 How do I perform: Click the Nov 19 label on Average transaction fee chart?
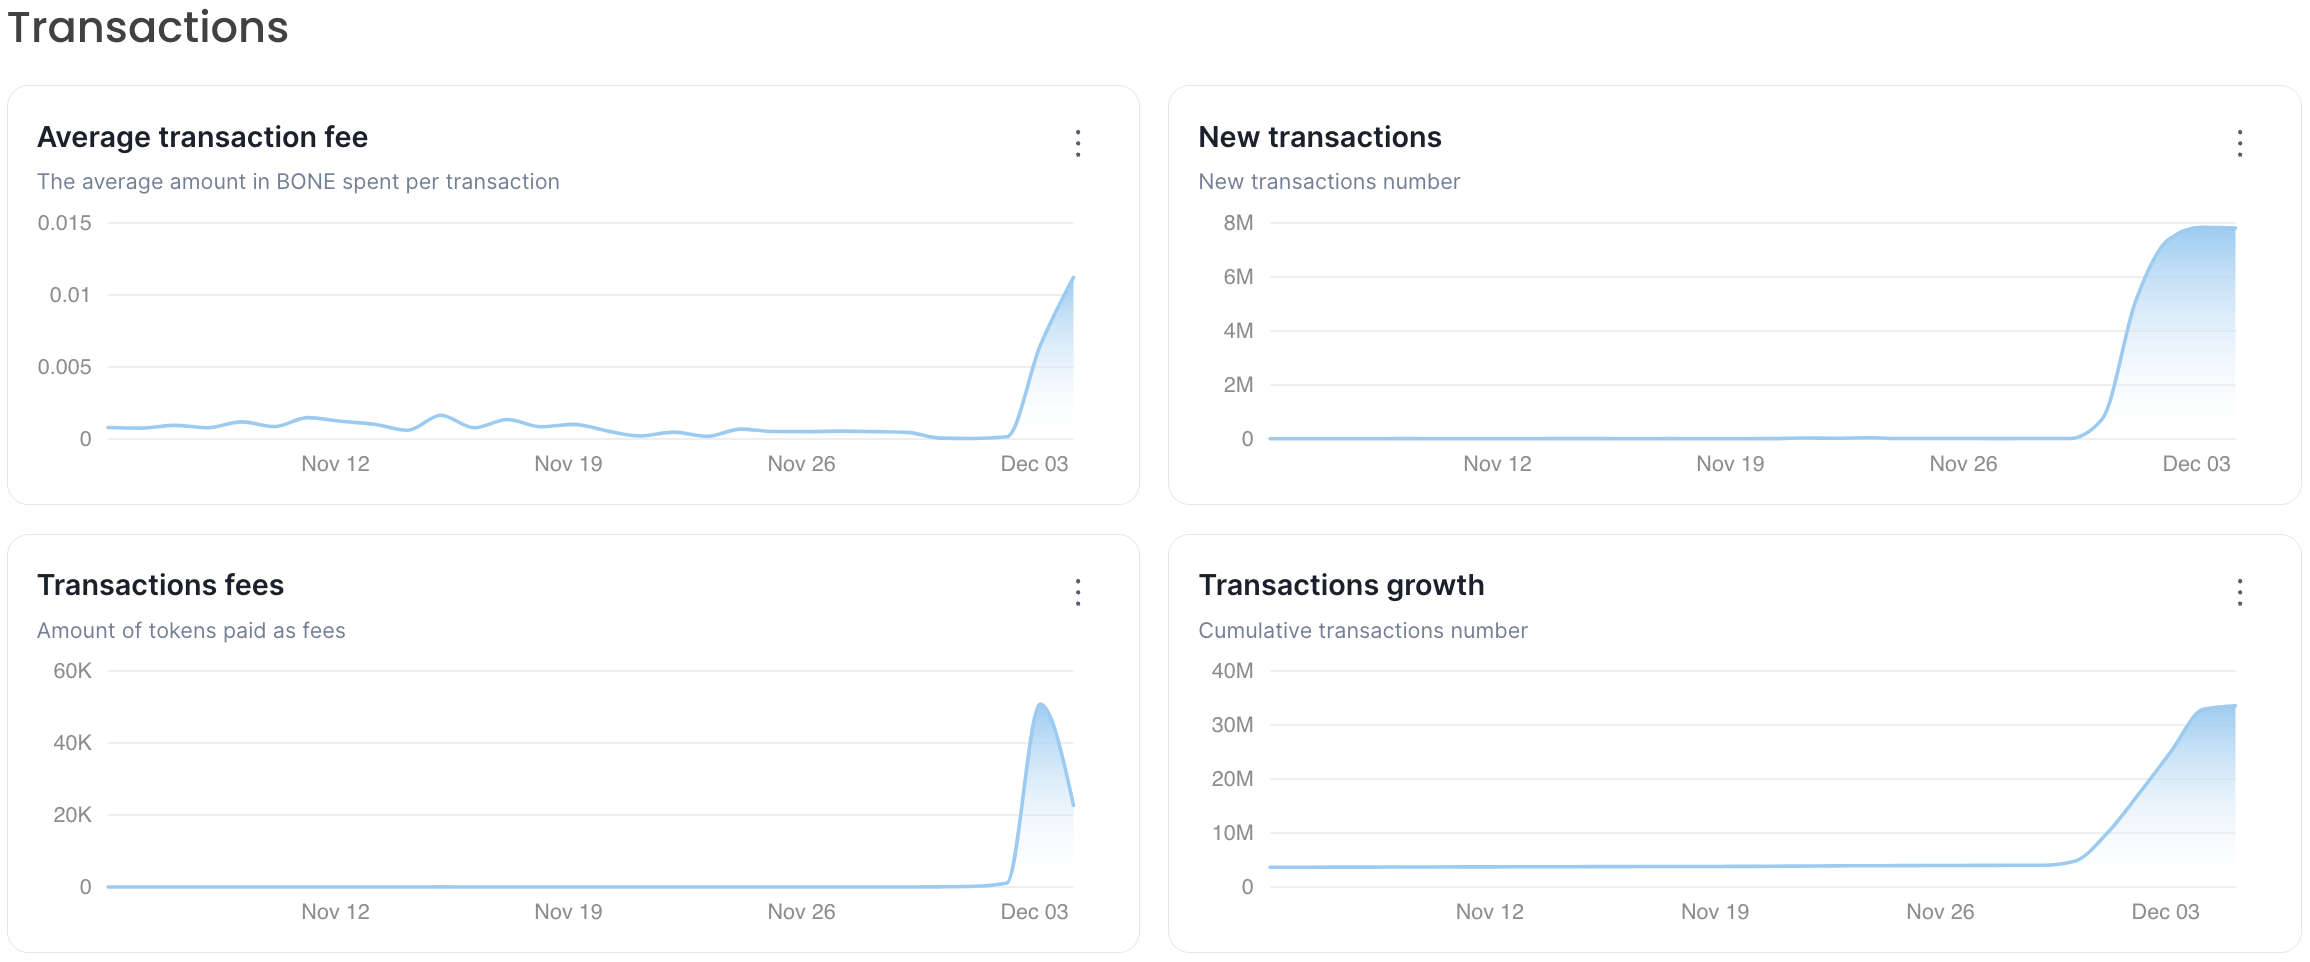(x=568, y=464)
